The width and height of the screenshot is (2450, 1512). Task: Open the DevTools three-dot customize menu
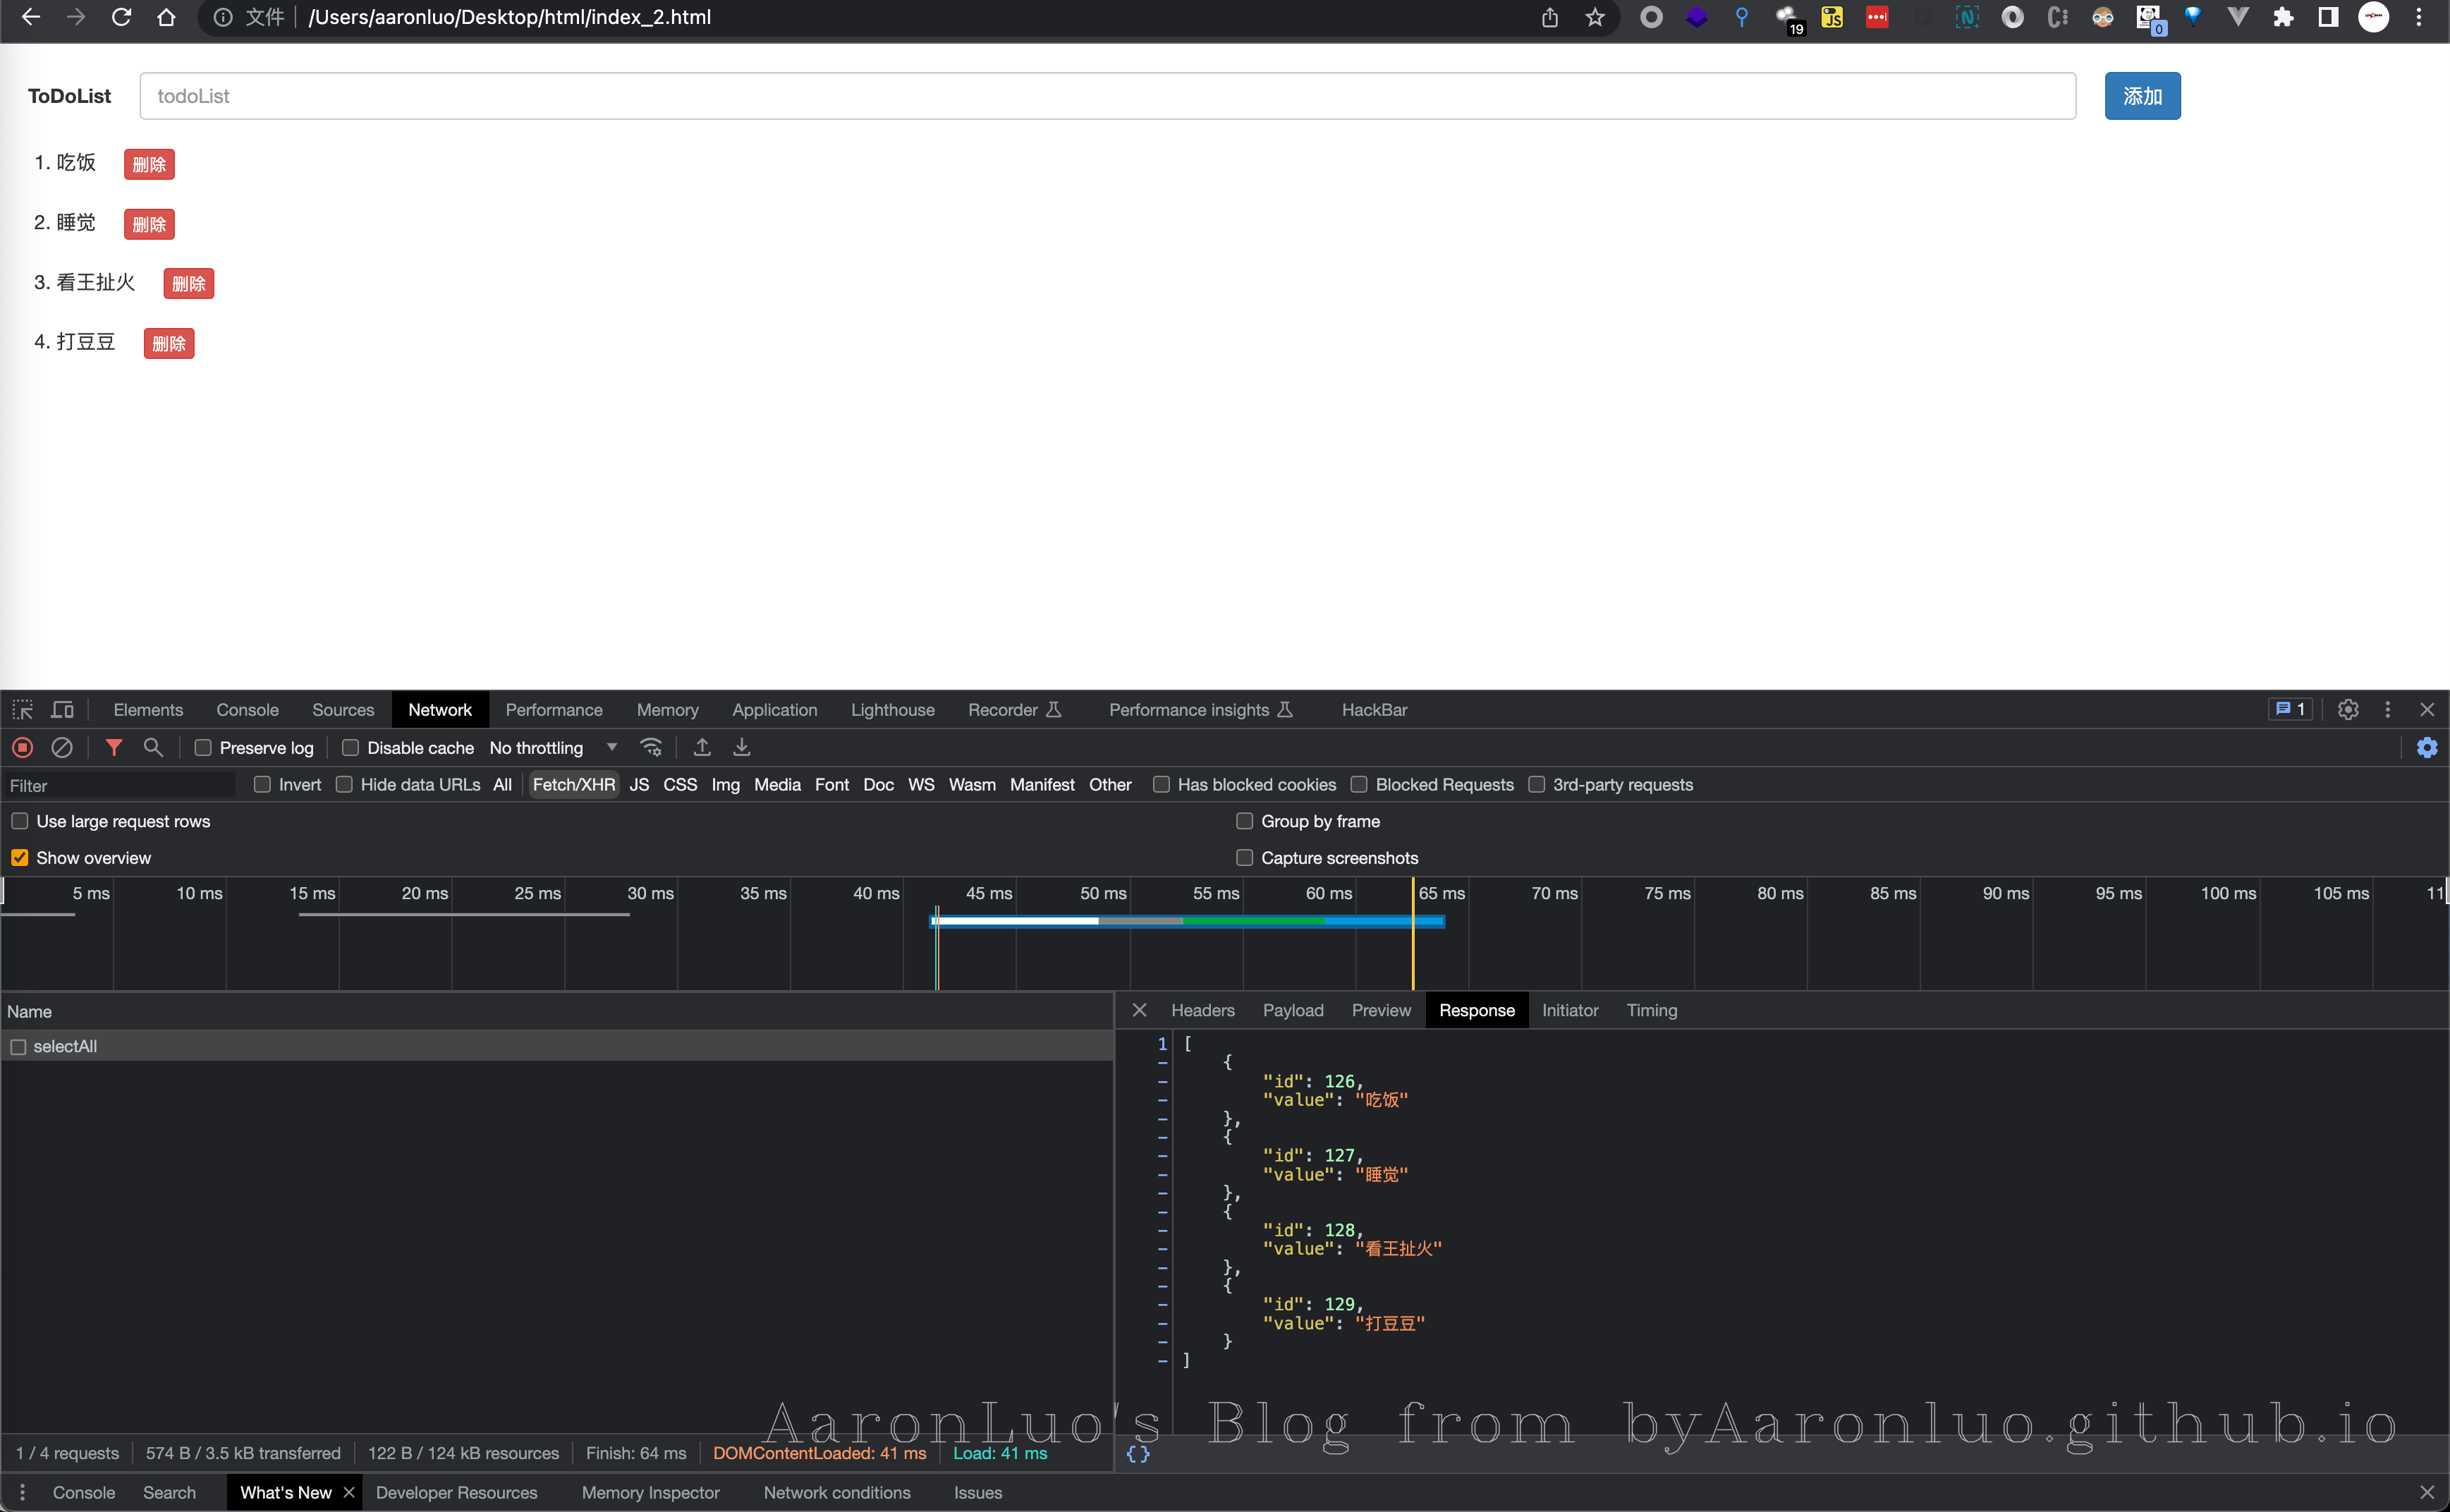coord(2388,710)
